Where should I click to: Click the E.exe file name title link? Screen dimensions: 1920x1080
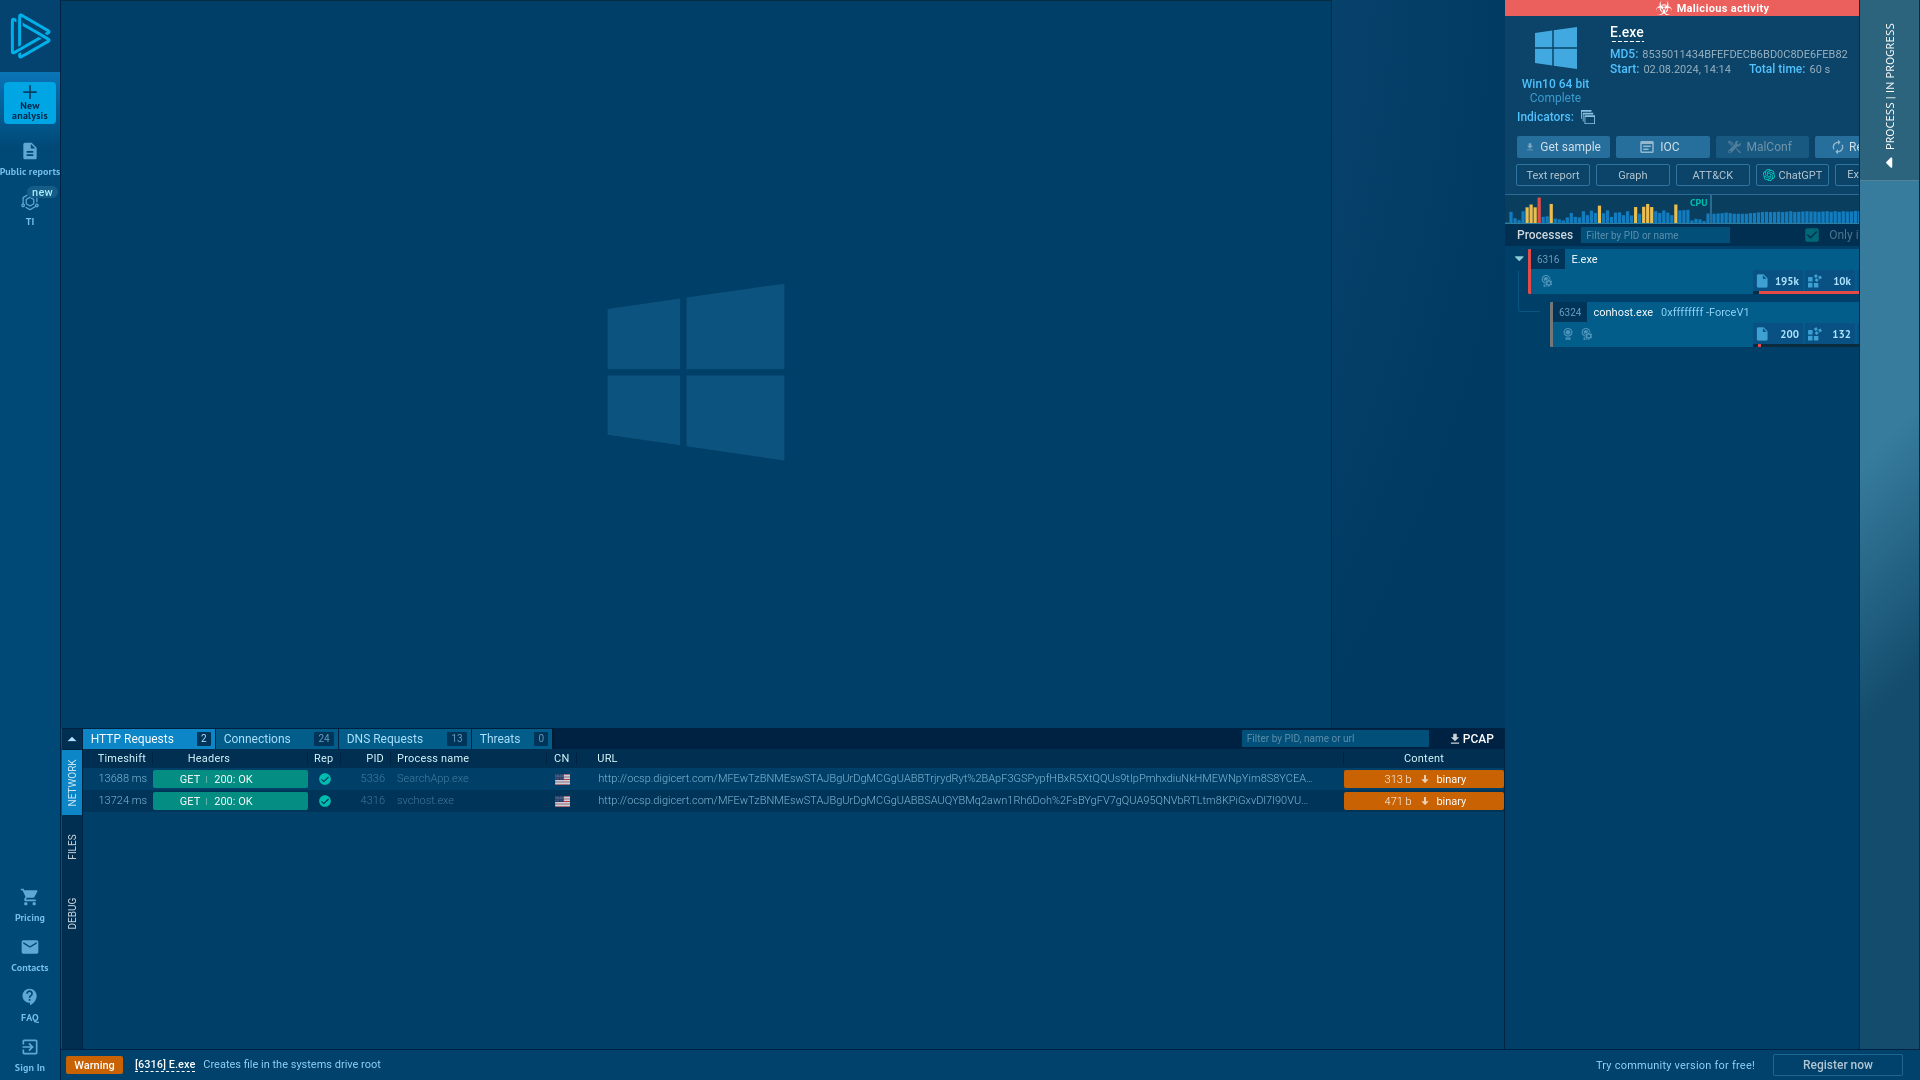tap(1626, 32)
